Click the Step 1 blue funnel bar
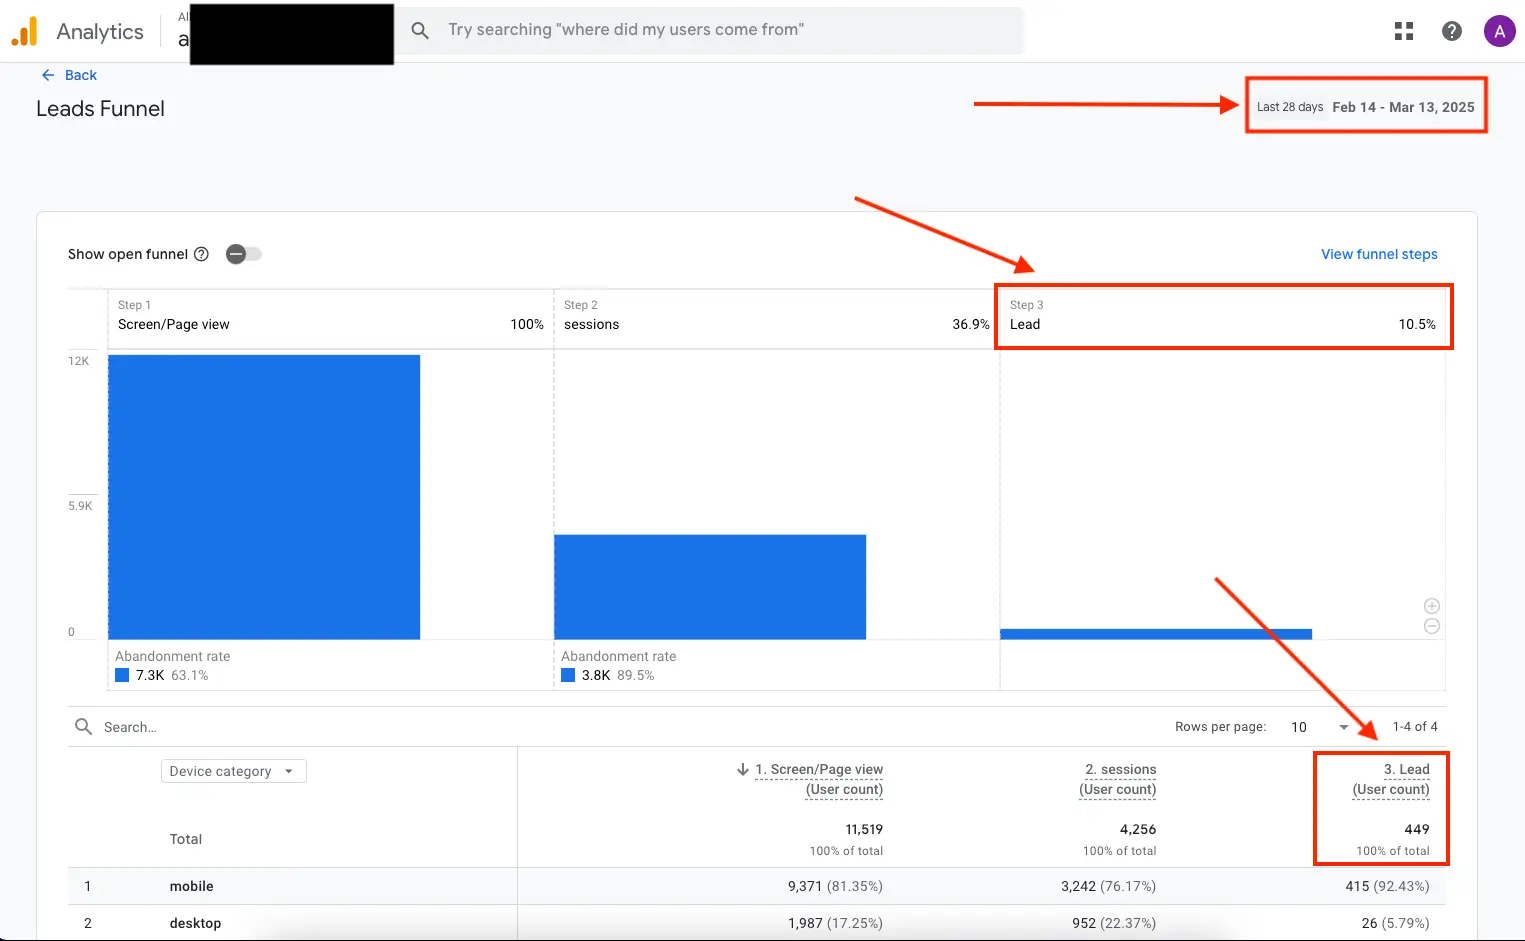Image resolution: width=1525 pixels, height=941 pixels. tap(264, 497)
